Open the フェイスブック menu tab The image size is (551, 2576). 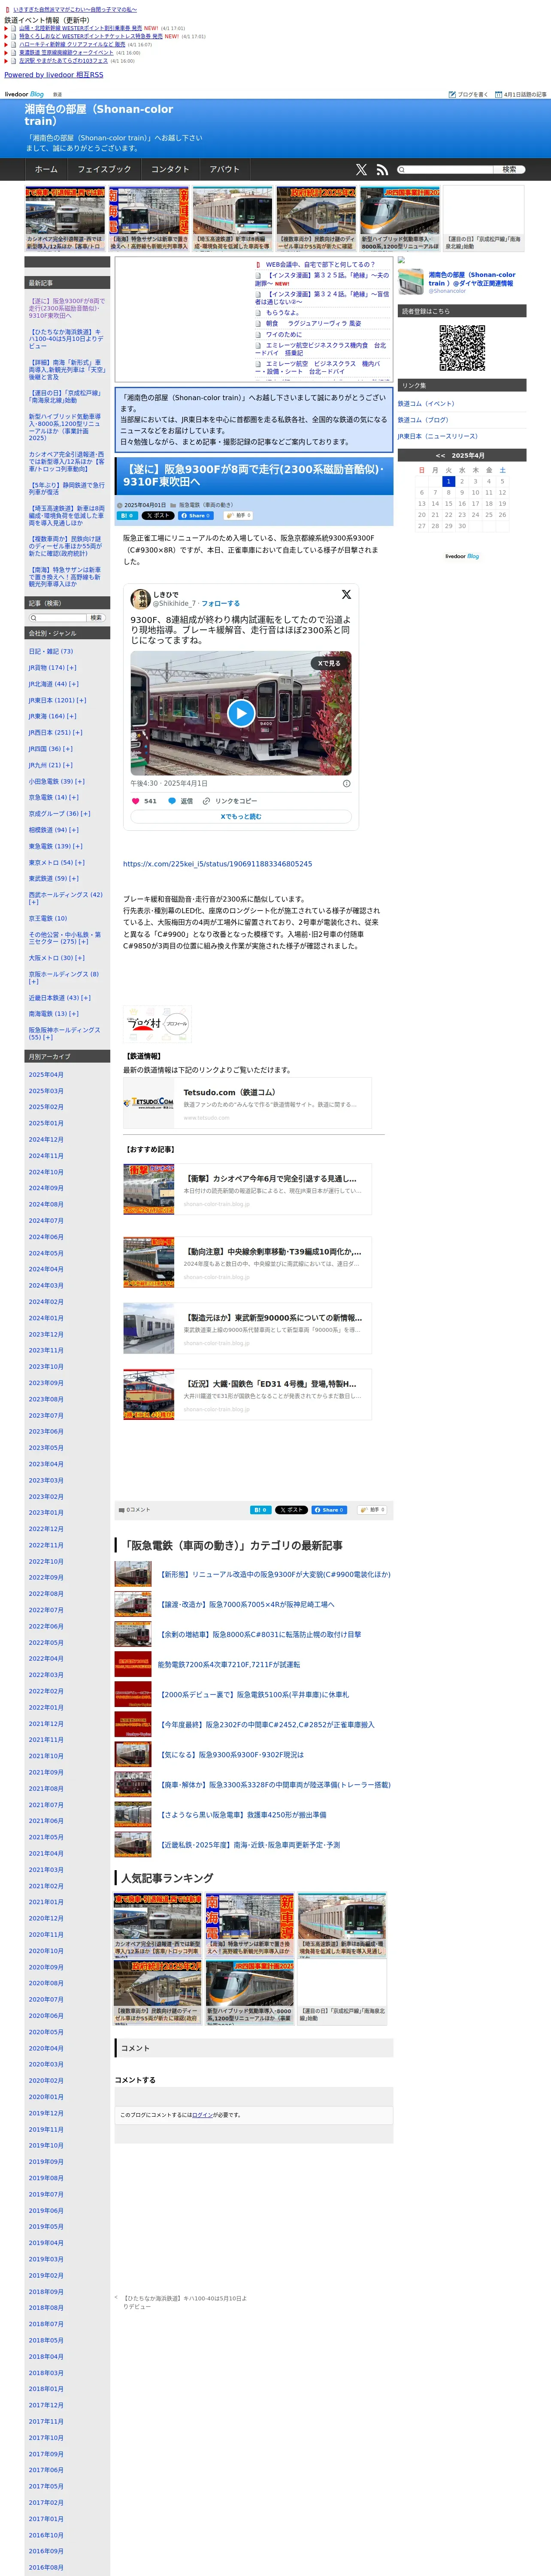click(x=104, y=170)
